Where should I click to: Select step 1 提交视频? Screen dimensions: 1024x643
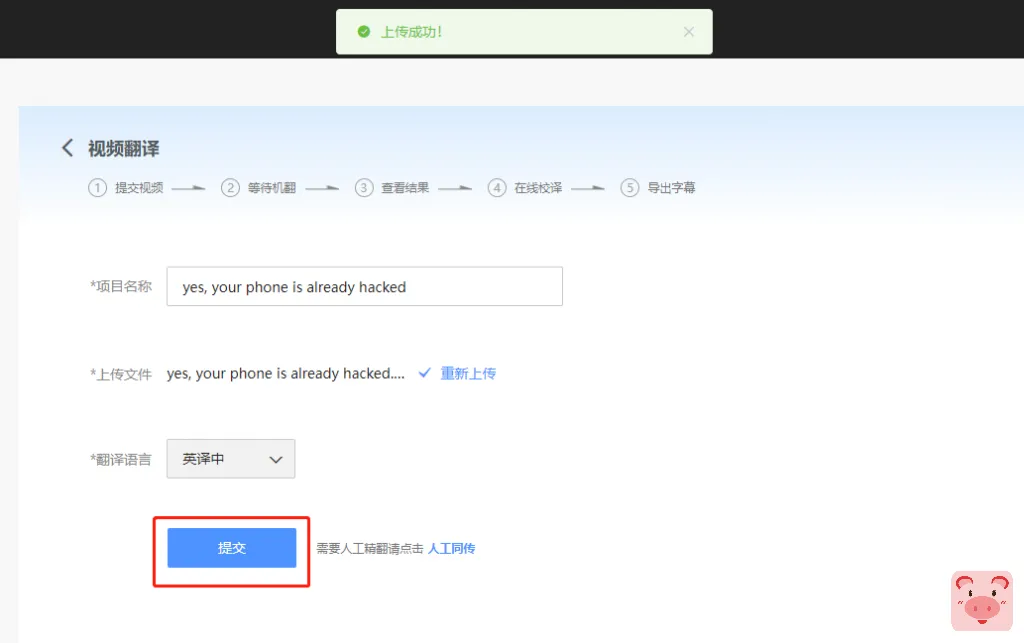[x=126, y=188]
